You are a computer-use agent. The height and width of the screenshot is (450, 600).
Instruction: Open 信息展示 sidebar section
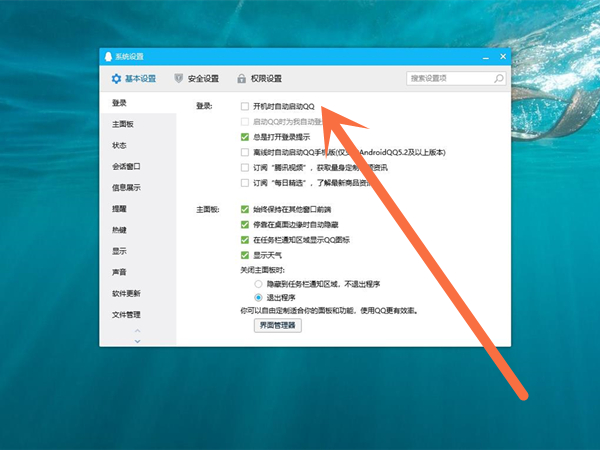point(138,188)
